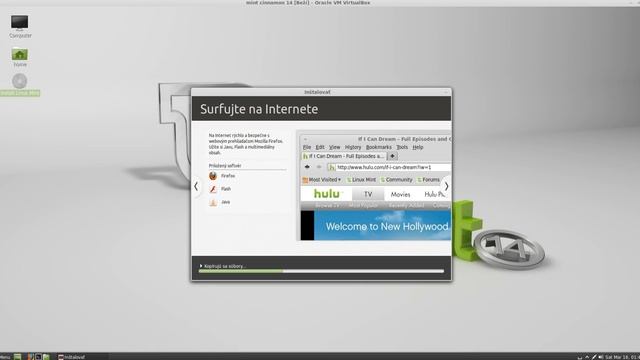Click the Firefox slideshow screenshot image
The image size is (640, 360).
[374, 186]
